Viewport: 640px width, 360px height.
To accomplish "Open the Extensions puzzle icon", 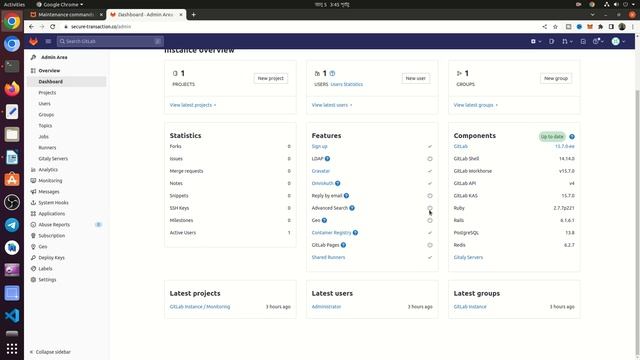I will 600,27.
